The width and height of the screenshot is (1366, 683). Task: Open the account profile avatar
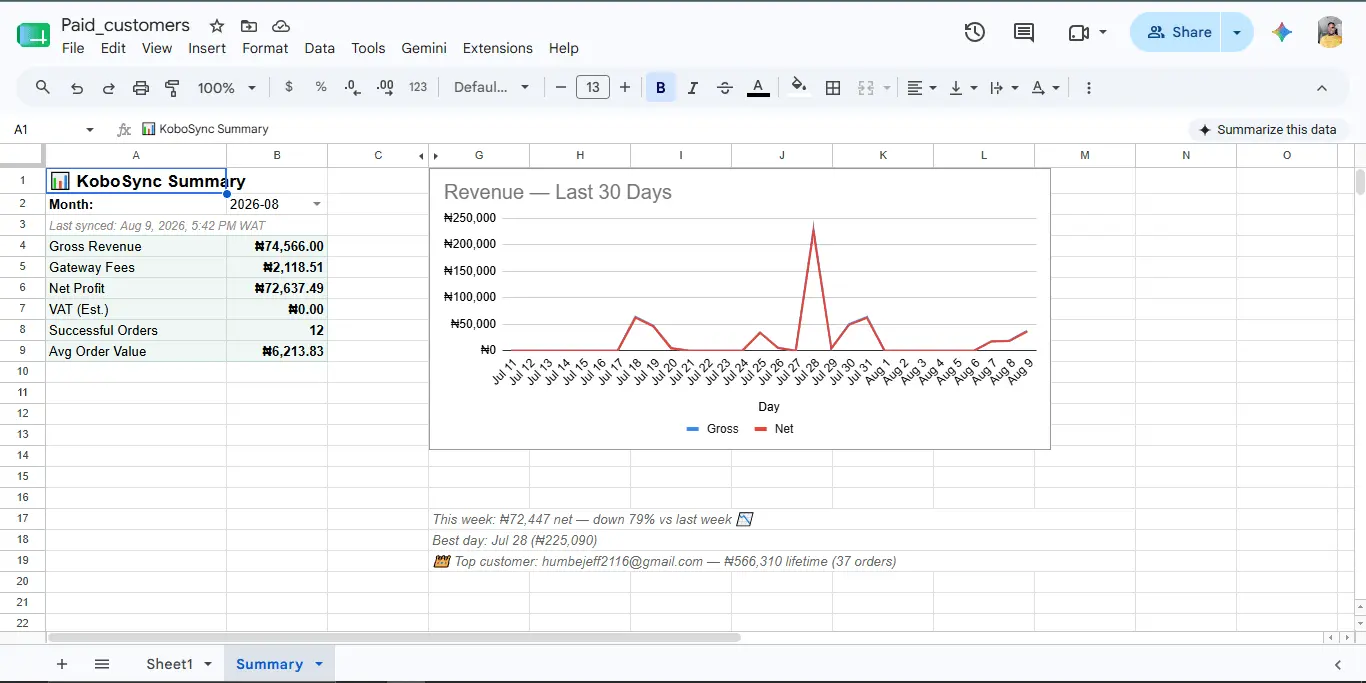[x=1330, y=32]
